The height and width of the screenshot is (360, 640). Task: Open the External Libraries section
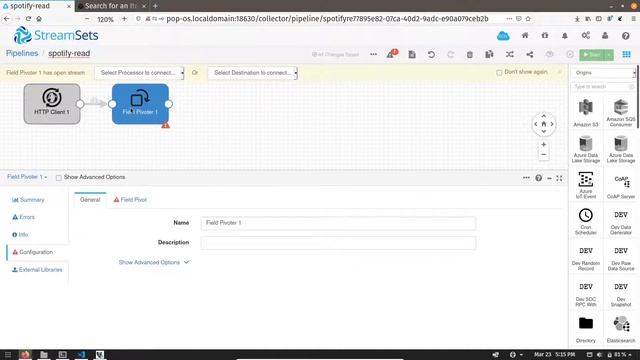37,270
